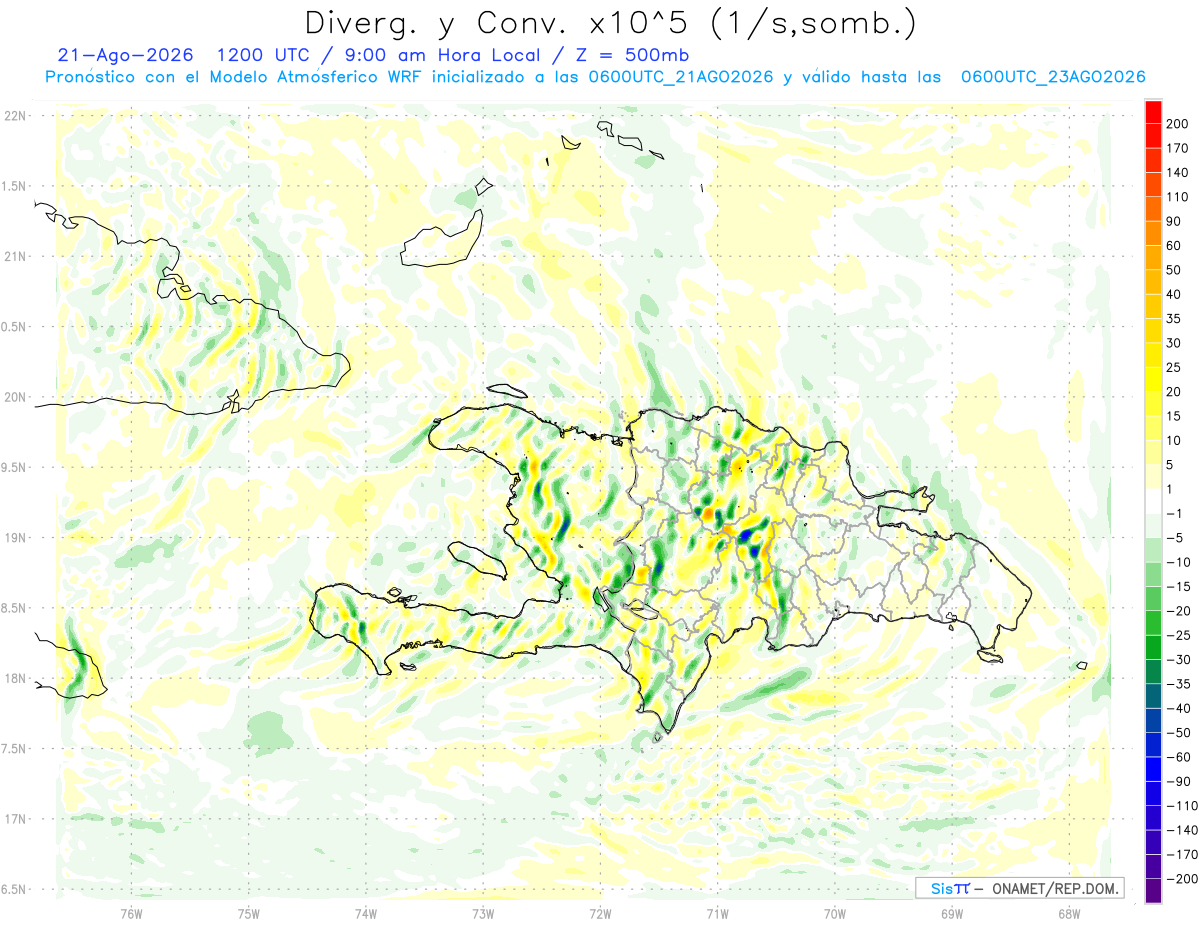The image size is (1200, 927).
Task: Click the longitude label "69W"
Action: 952,913
